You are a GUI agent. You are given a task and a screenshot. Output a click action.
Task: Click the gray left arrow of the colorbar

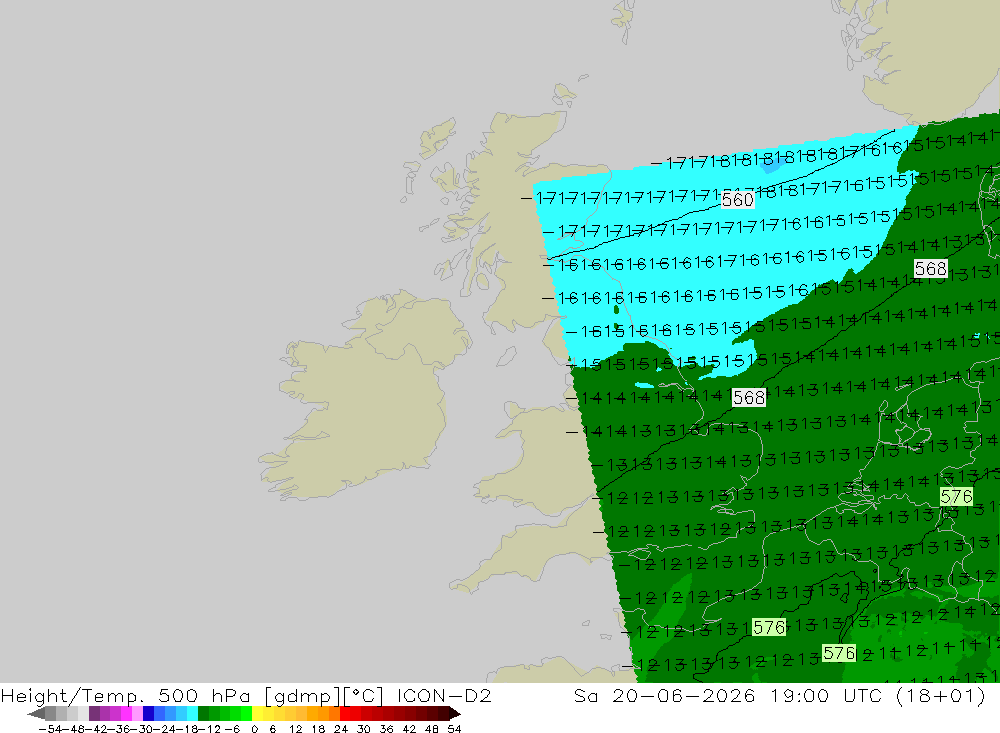36,713
